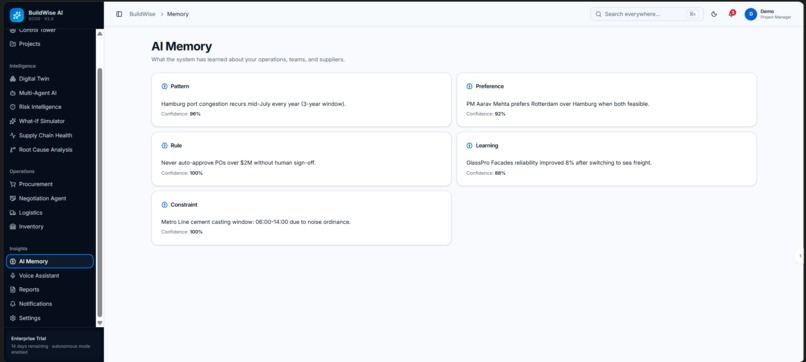Image resolution: width=806 pixels, height=362 pixels.
Task: Toggle the sidebar collapse icon
Action: [x=119, y=14]
